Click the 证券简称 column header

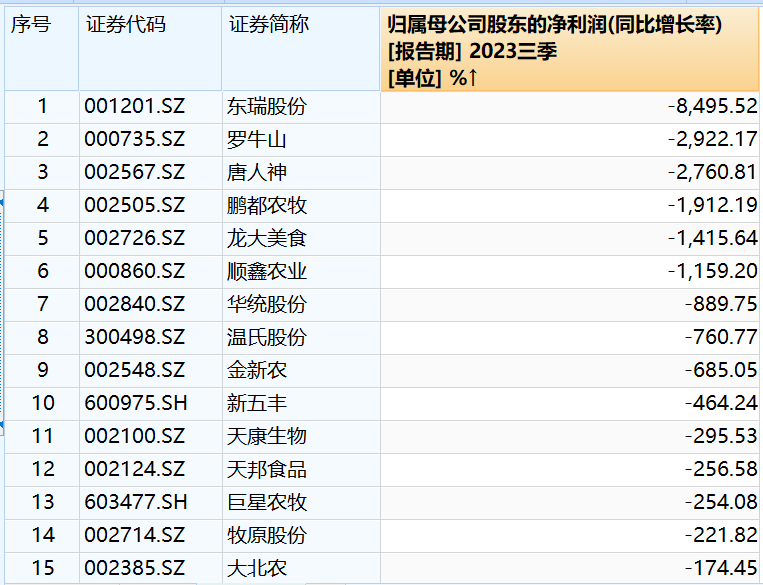tap(301, 49)
